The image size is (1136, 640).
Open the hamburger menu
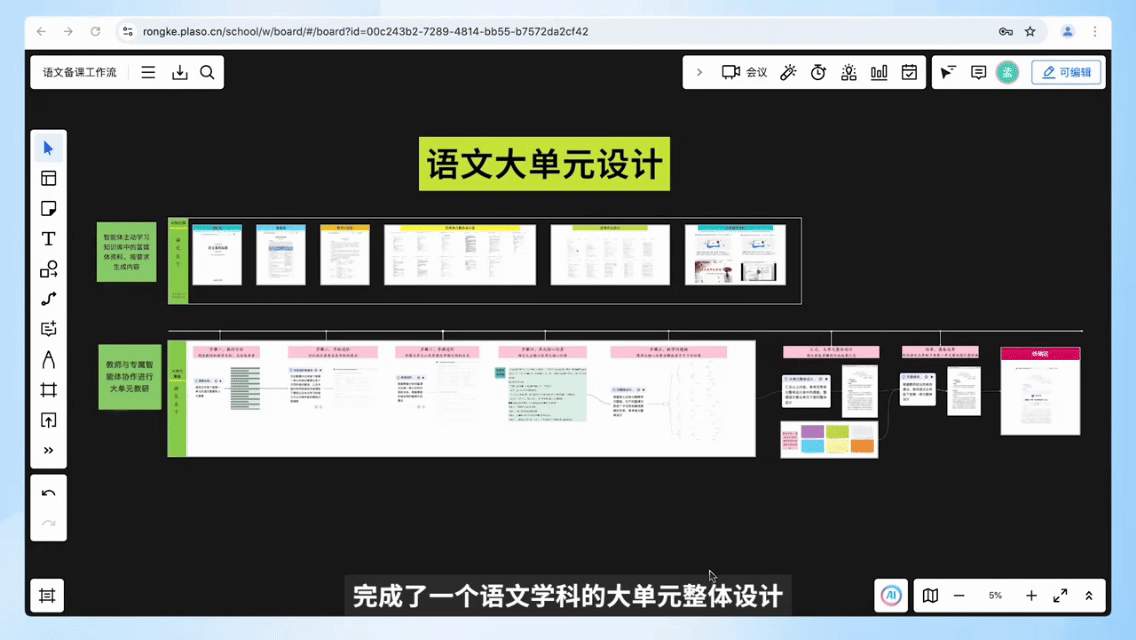148,72
